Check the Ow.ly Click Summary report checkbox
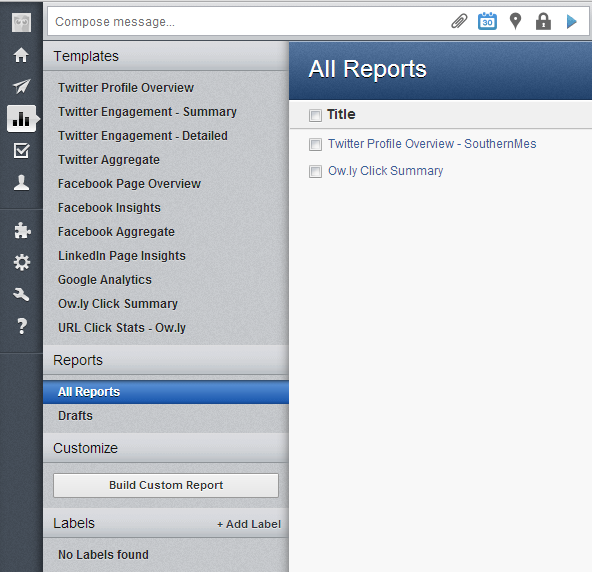The height and width of the screenshot is (572, 592). 315,171
